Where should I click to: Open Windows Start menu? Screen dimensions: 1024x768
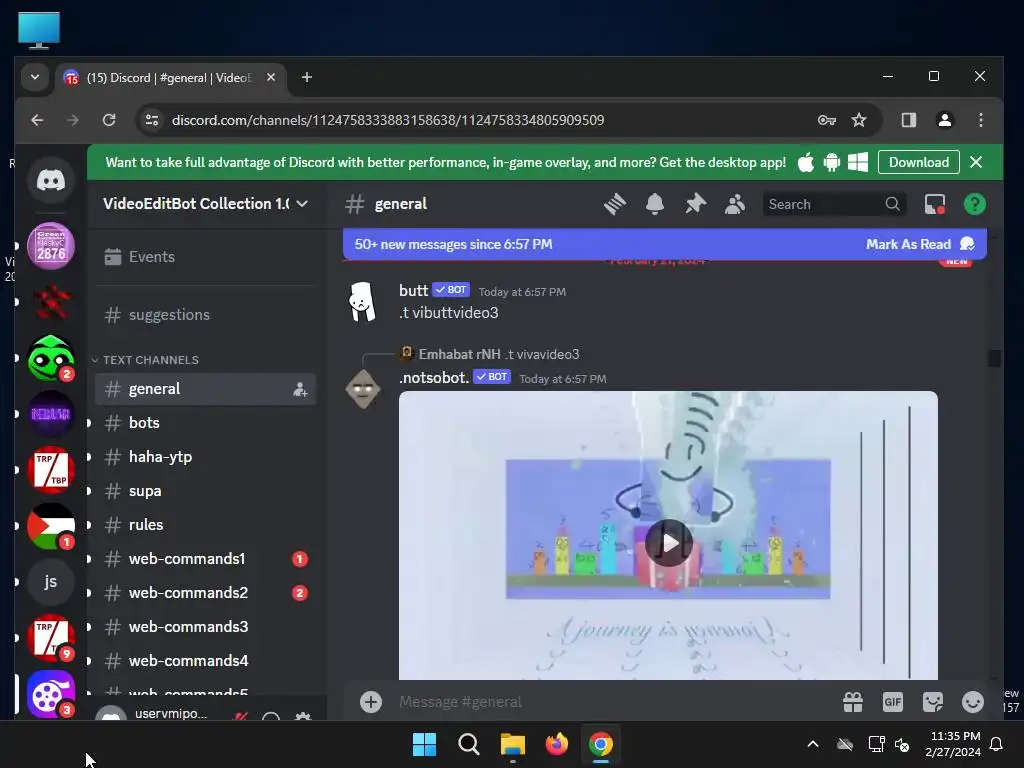(424, 744)
